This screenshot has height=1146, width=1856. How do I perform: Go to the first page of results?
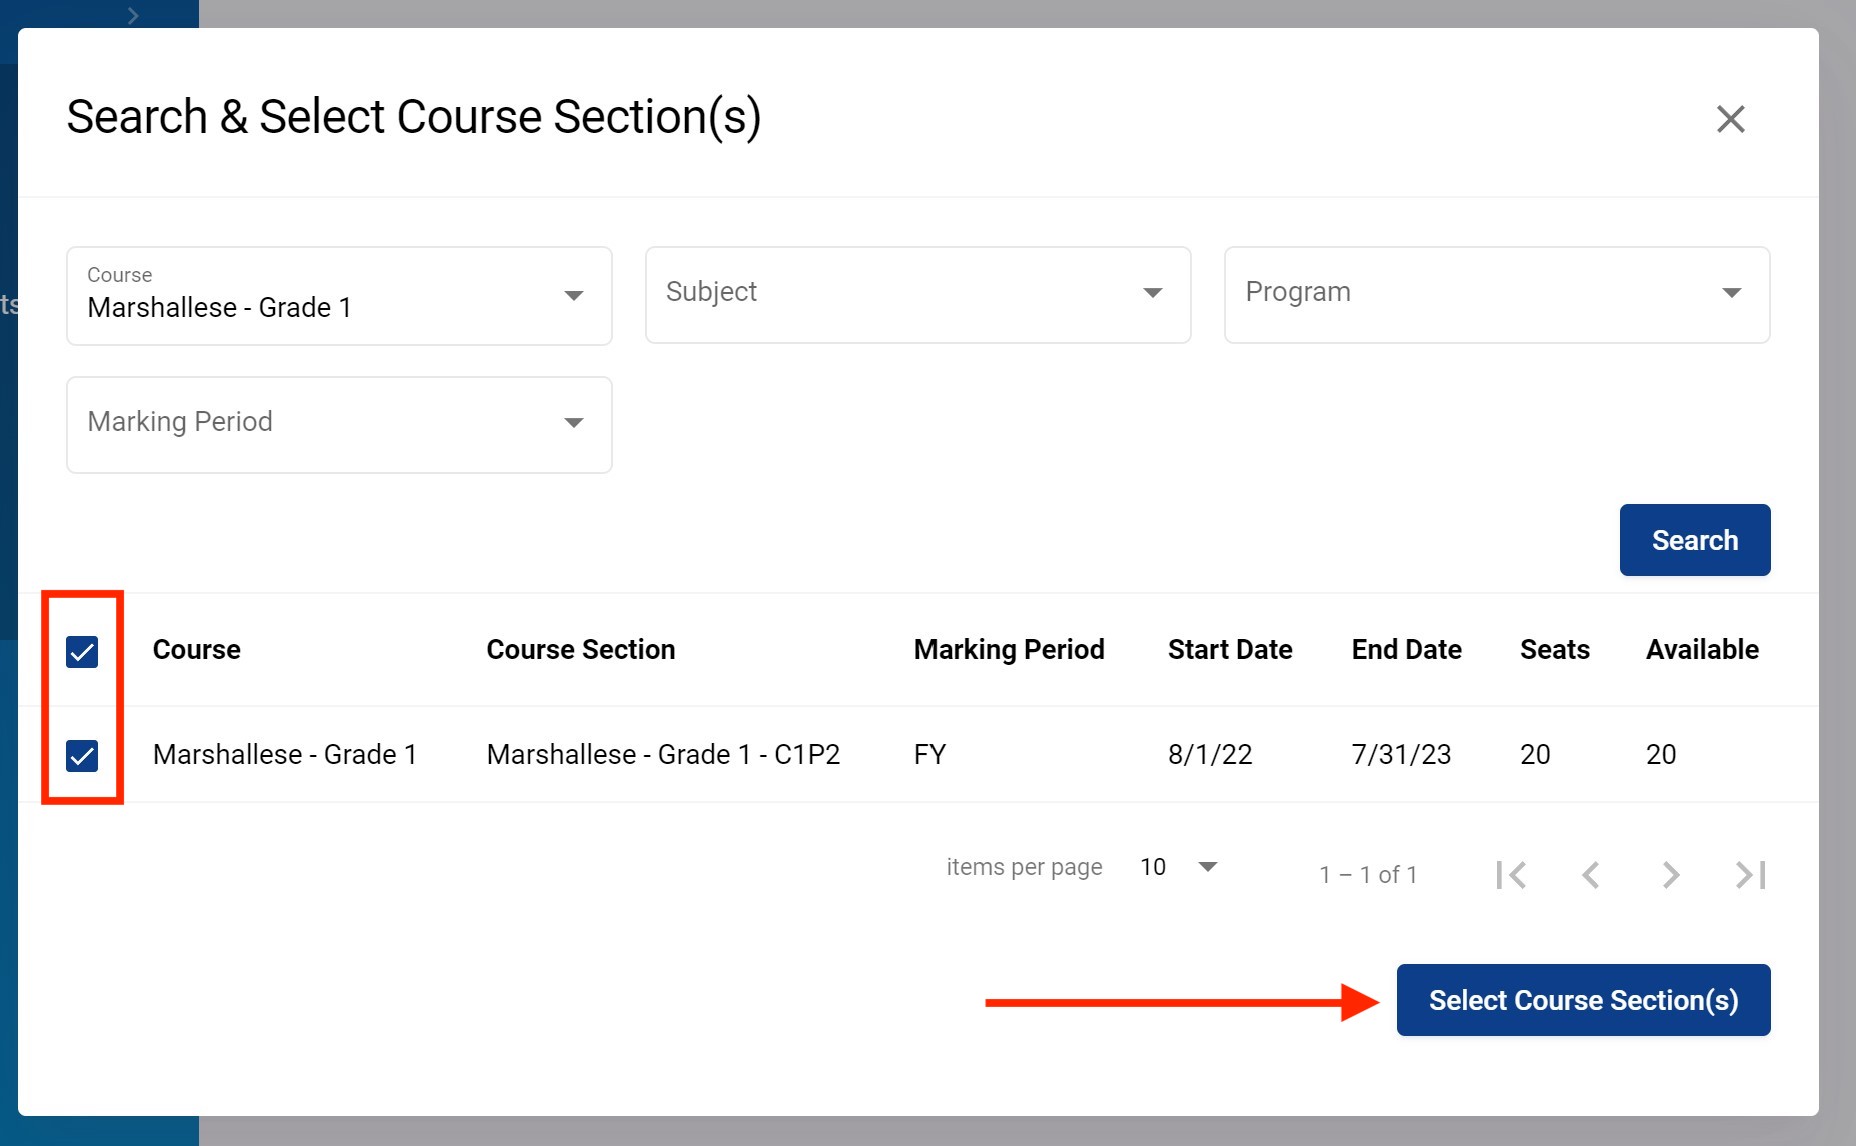pyautogui.click(x=1511, y=875)
